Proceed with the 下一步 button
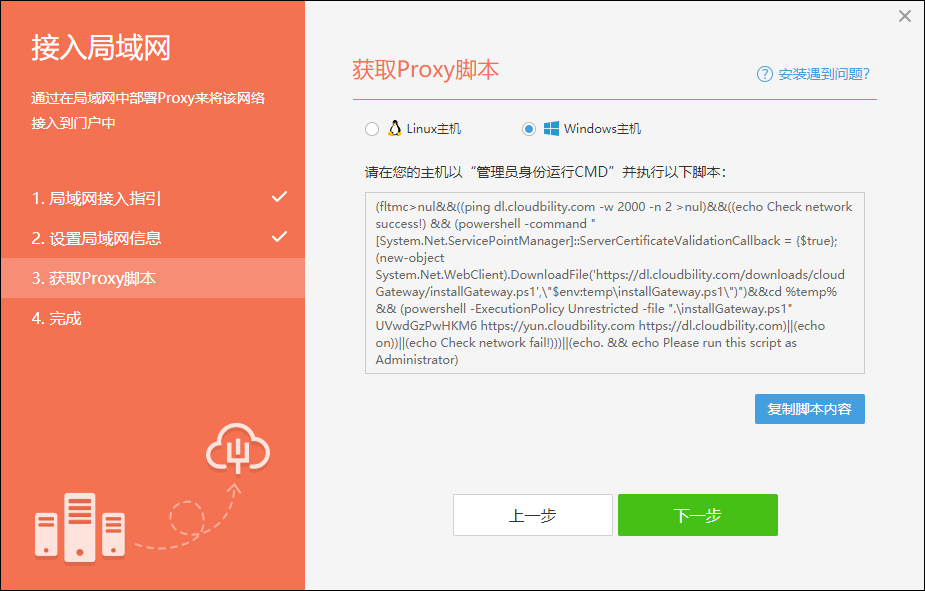Screen dimensions: 925x591 pyautogui.click(x=697, y=515)
